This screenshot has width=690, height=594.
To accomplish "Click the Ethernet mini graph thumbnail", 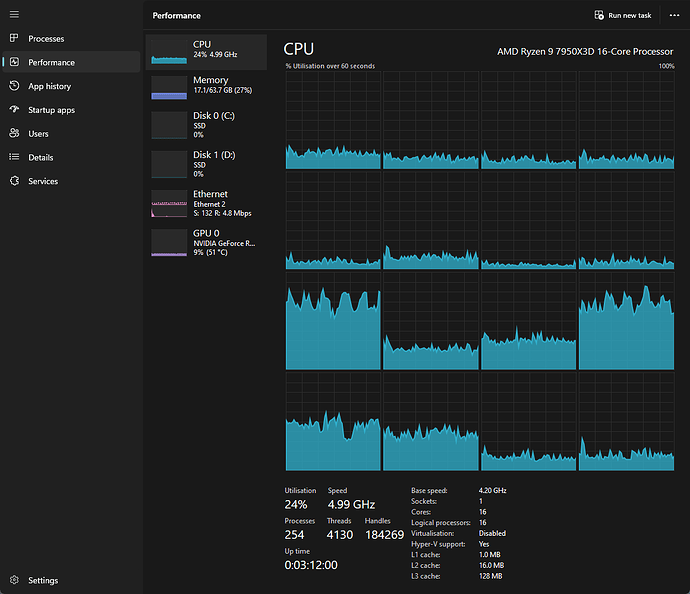I will [x=169, y=204].
